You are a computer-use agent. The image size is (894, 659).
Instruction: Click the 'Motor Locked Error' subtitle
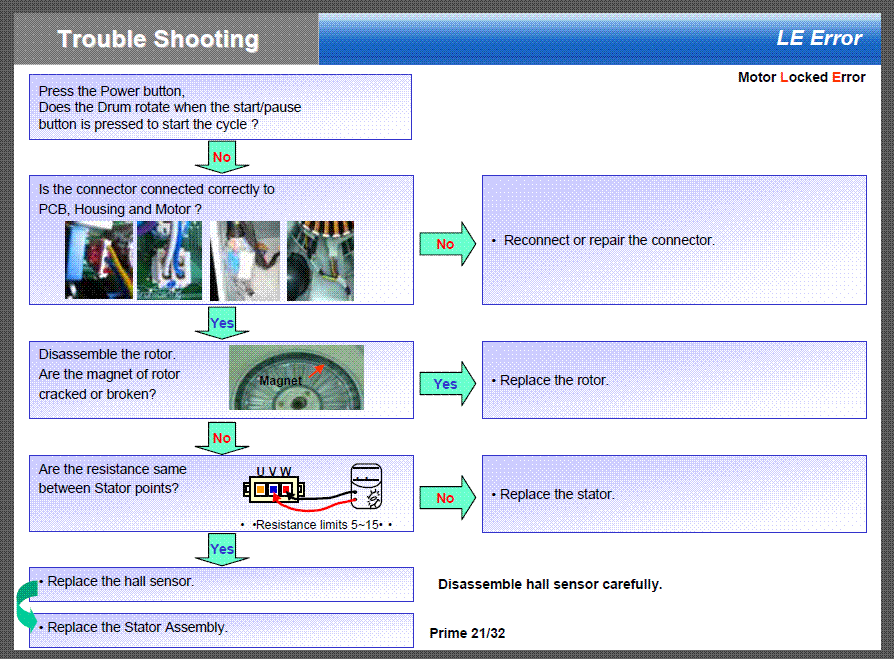pyautogui.click(x=801, y=78)
